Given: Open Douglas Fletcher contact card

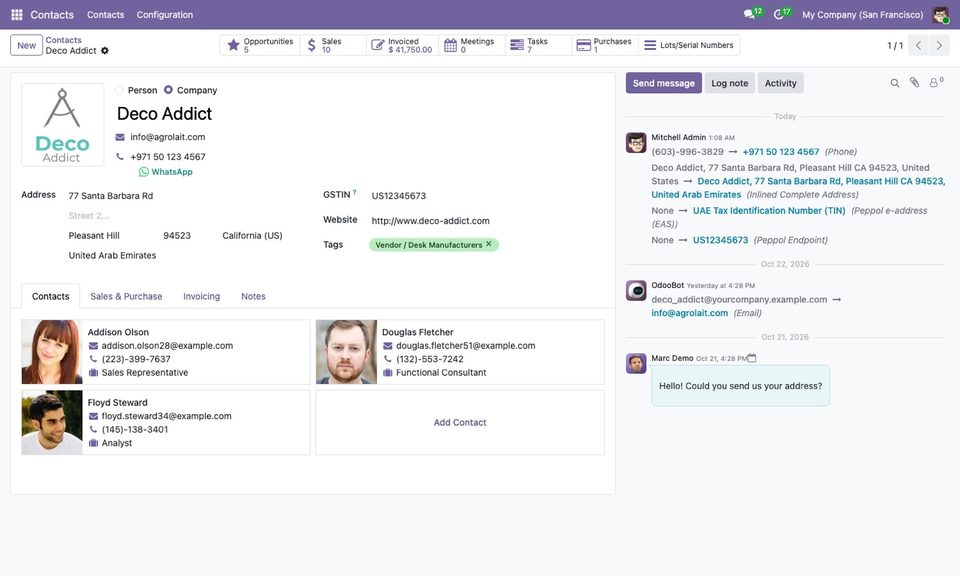Looking at the screenshot, I should [460, 352].
